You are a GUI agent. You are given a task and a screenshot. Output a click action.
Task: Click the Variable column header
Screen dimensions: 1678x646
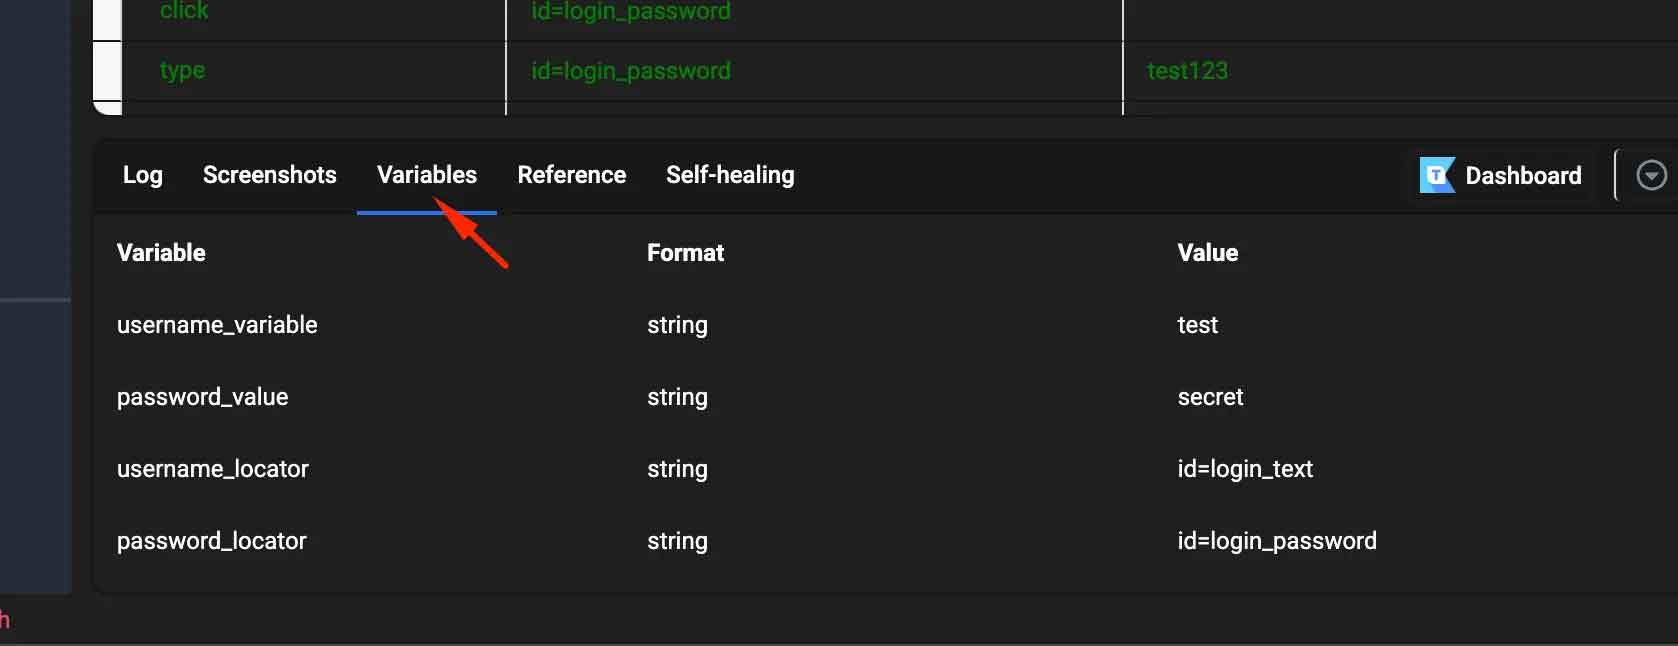tap(161, 253)
